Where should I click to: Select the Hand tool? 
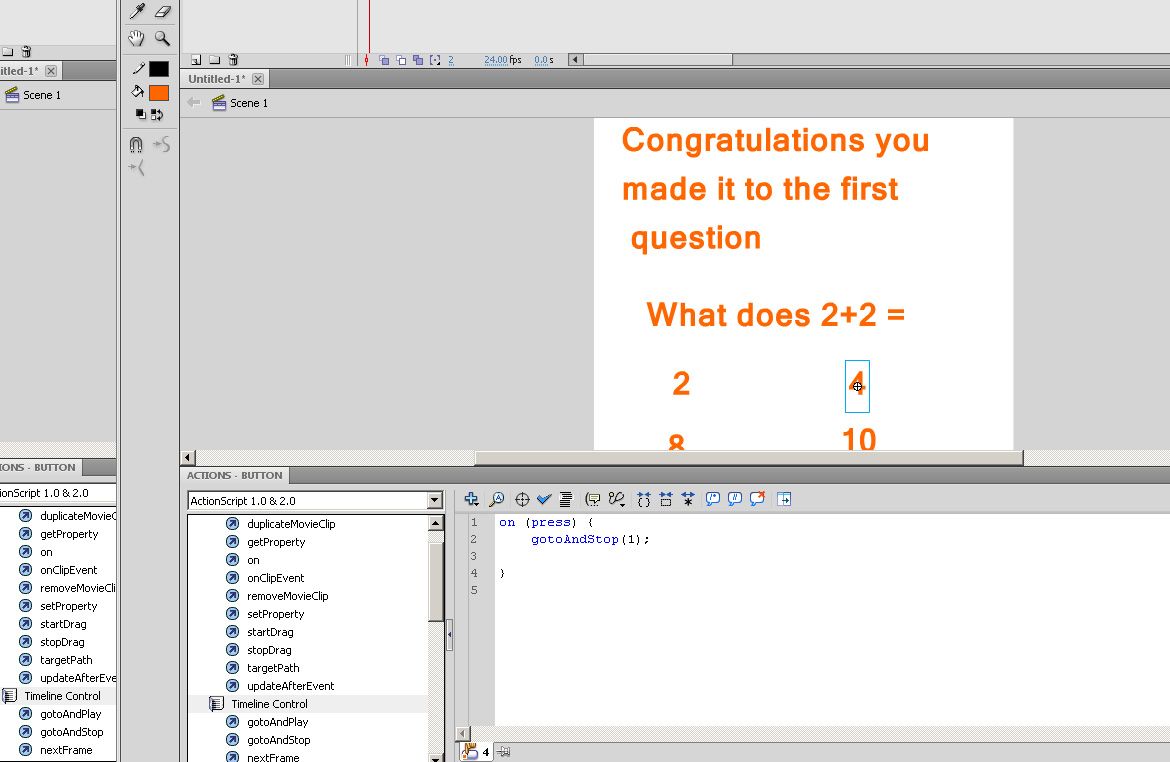coord(137,38)
